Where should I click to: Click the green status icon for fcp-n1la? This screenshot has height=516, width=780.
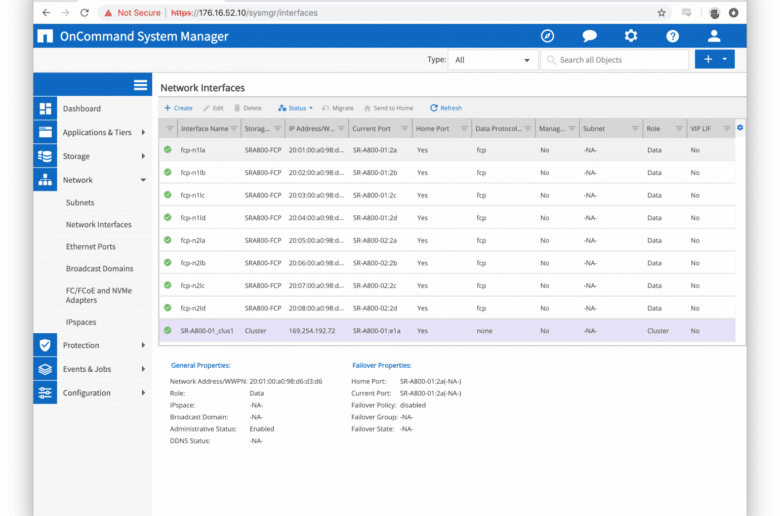[168, 149]
